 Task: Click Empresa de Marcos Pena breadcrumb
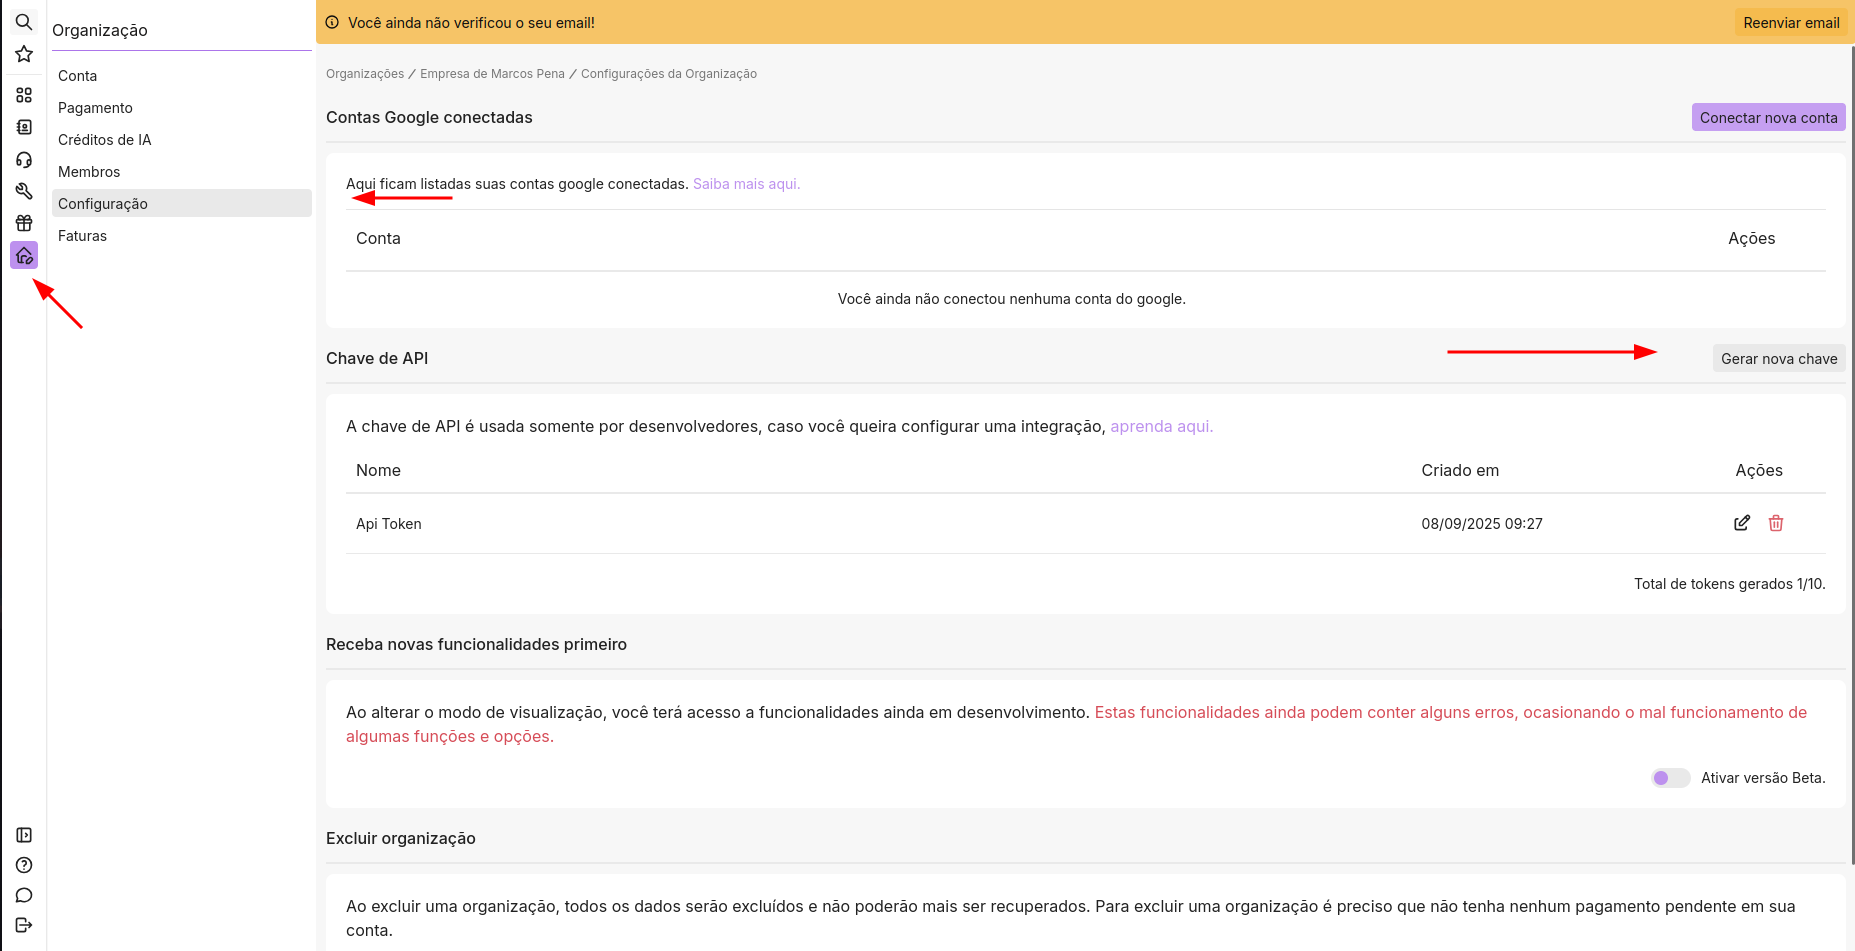point(492,74)
